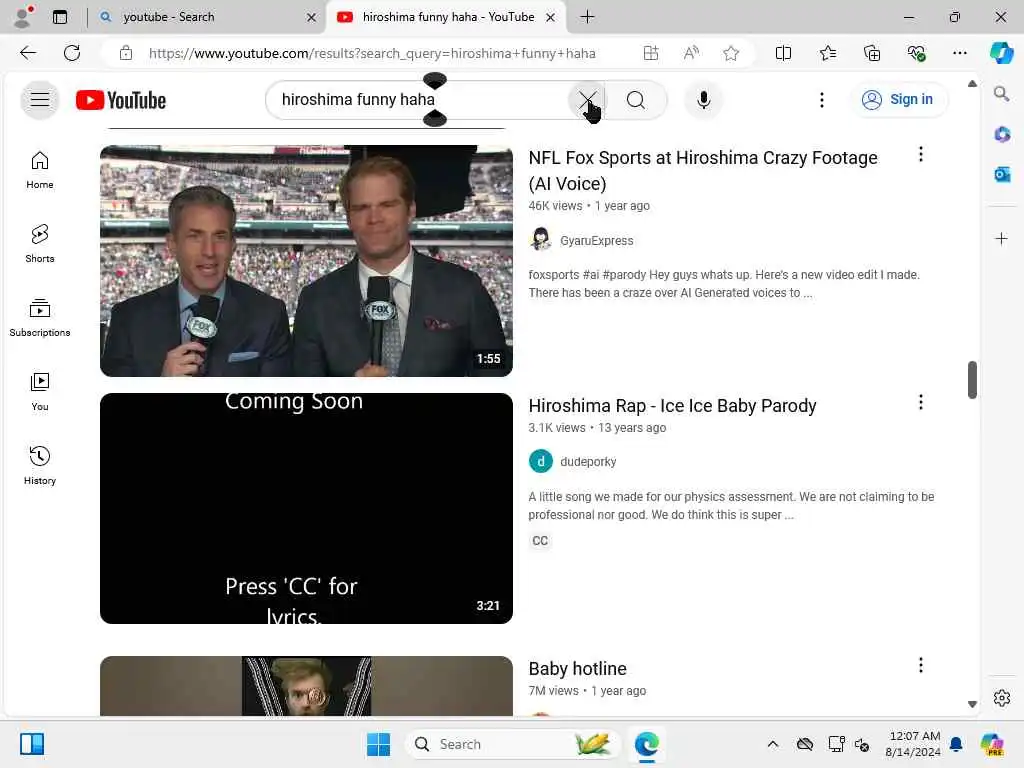The image size is (1024, 768).
Task: Customize sidebar with the plus button
Action: pos(1001,238)
